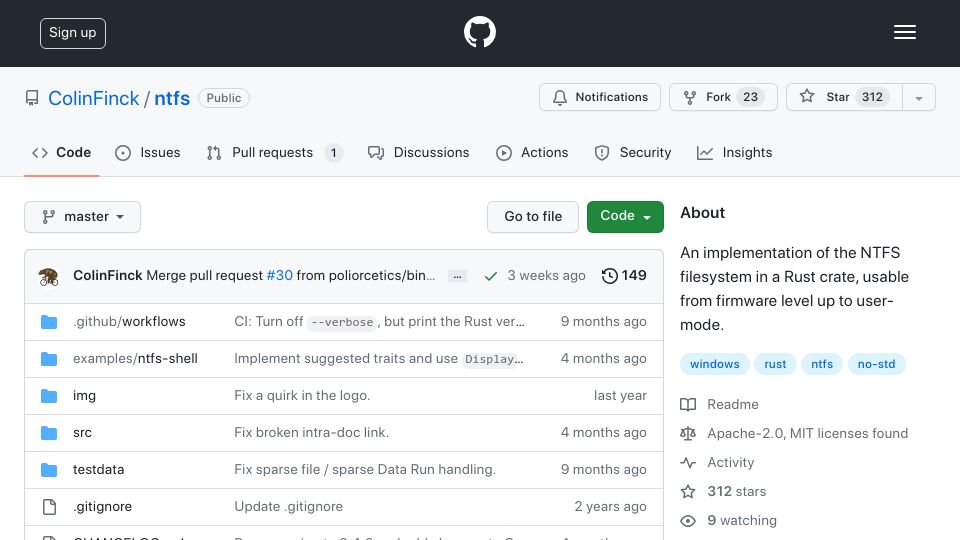The image size is (960, 540).
Task: Open the ColinFinck owner profile link
Action: pos(94,98)
